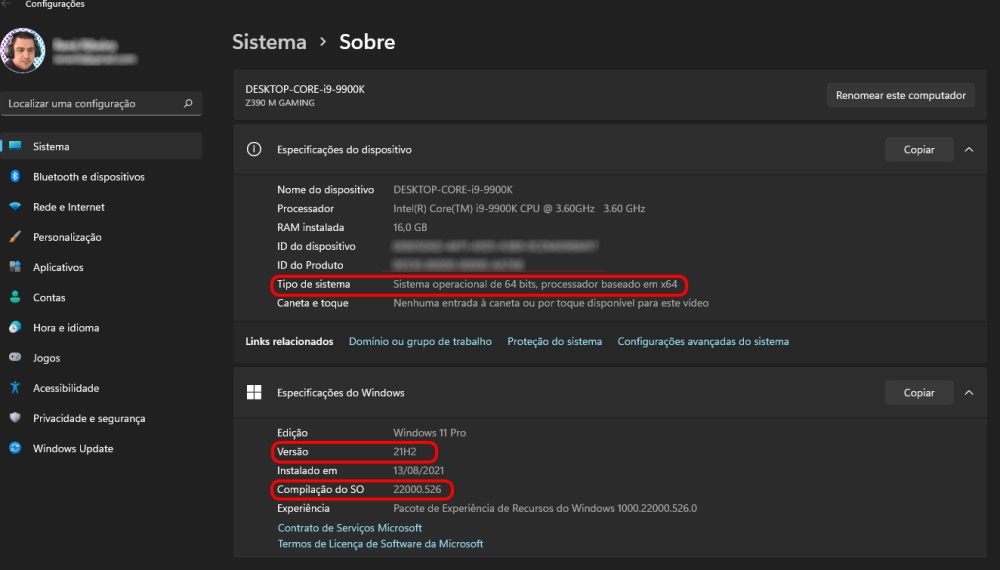The image size is (1000, 570).
Task: Select Hora e idioma
Action: [101, 327]
